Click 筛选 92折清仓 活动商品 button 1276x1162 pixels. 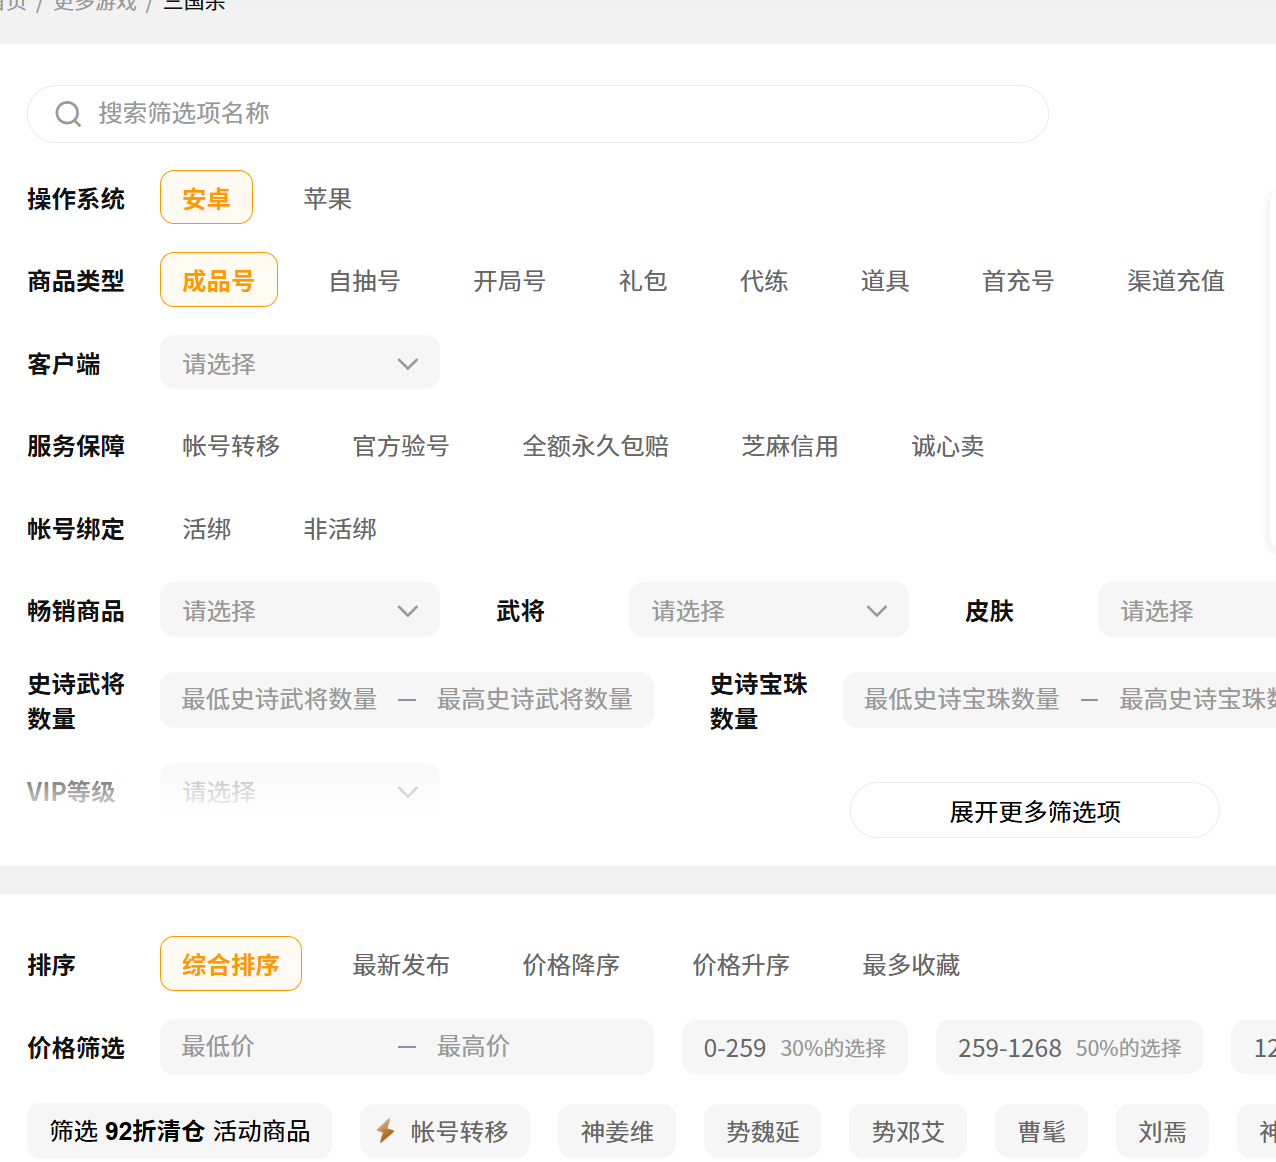[180, 1131]
